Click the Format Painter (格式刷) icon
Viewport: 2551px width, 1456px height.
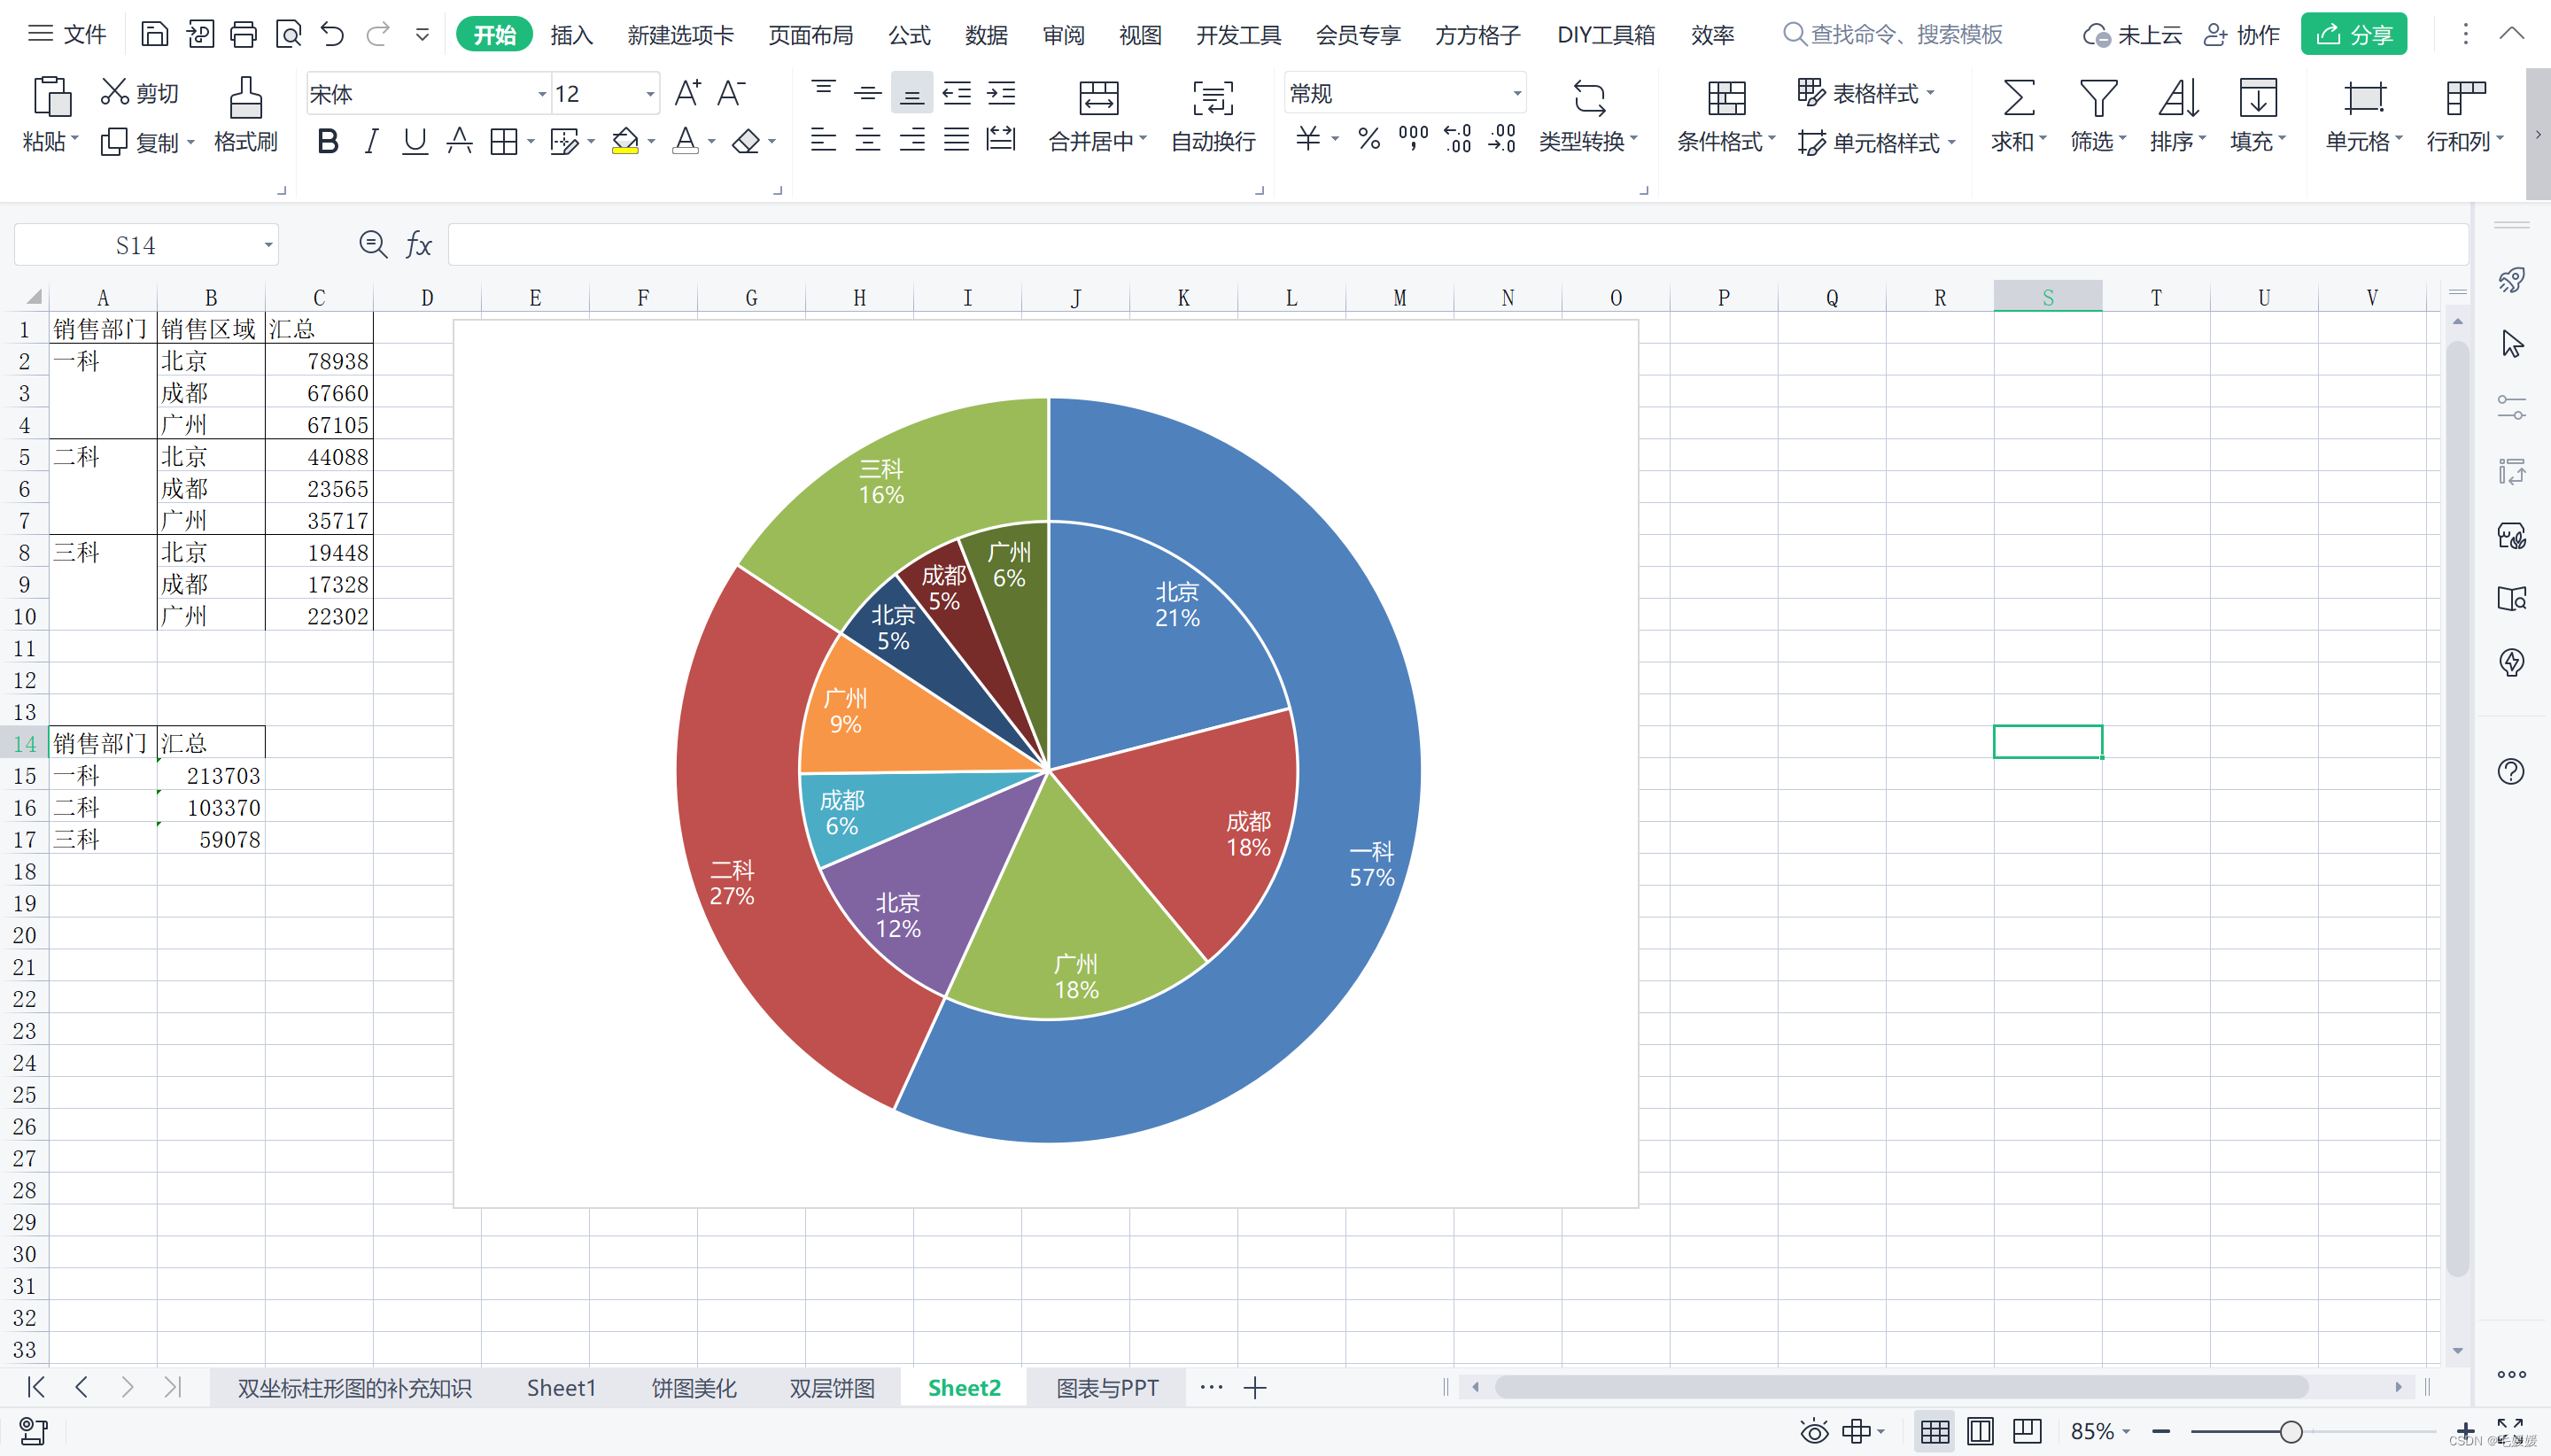245,99
